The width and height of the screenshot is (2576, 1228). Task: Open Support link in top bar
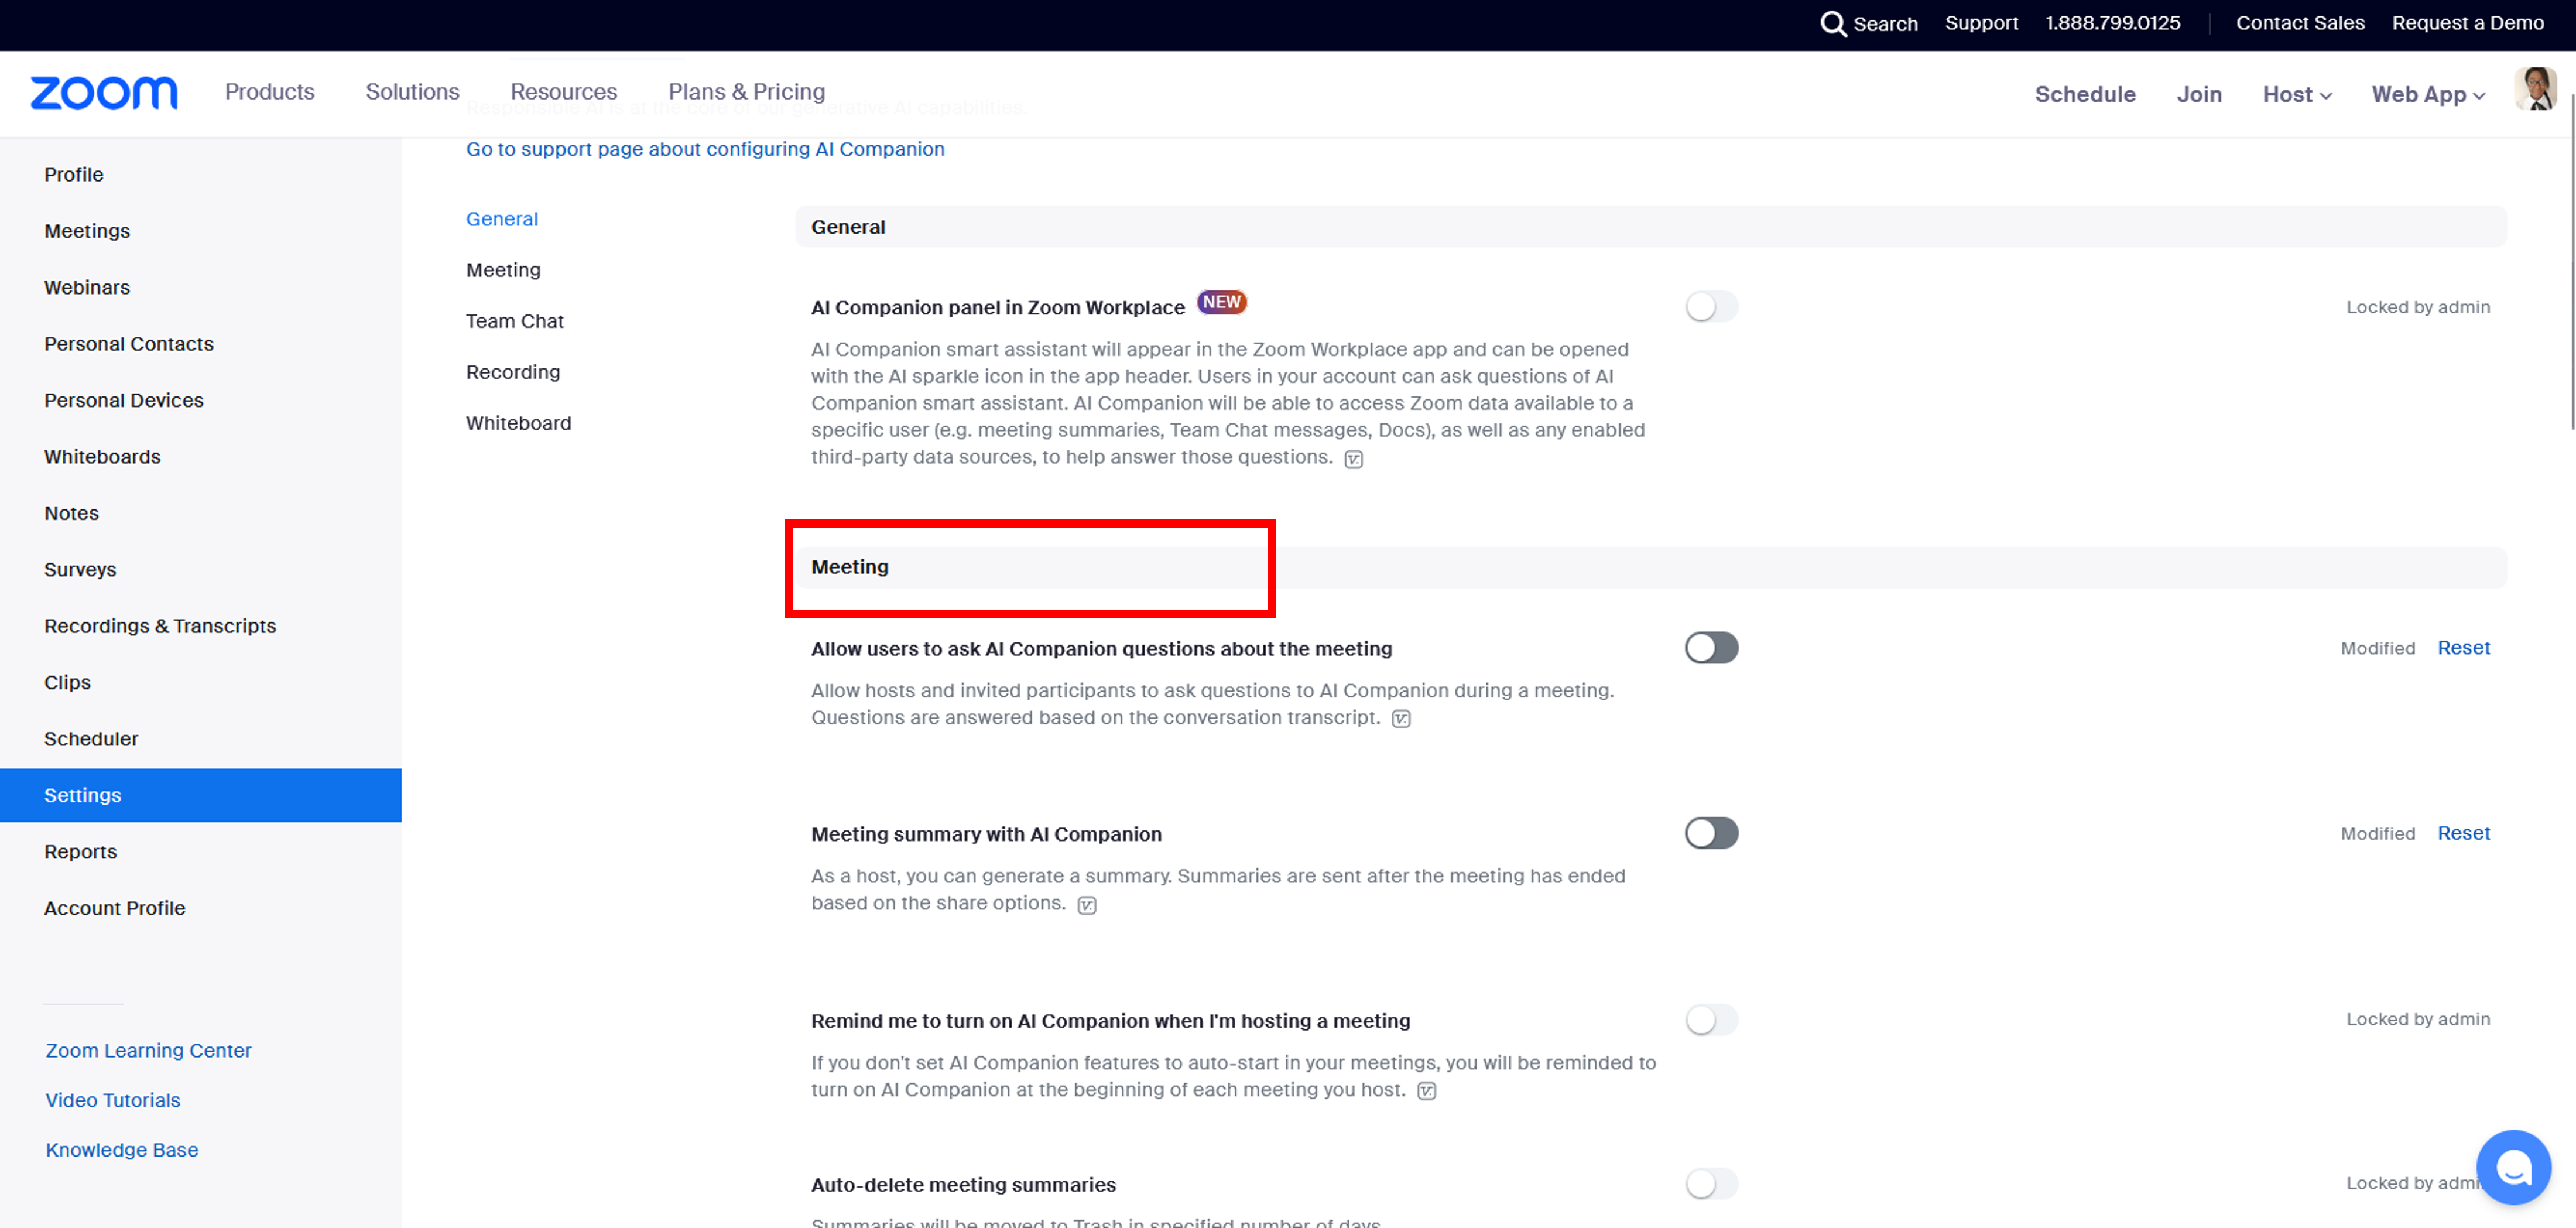pos(1981,23)
